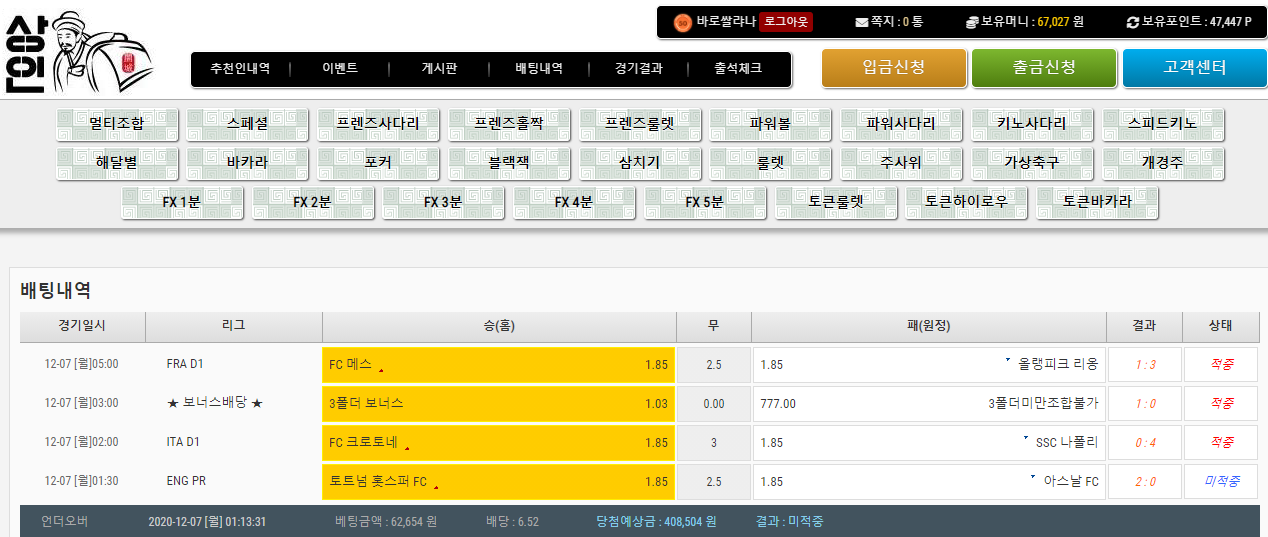Viewport: 1268px width, 537px height.
Task: Choose the FX 3분 game tab
Action: (x=443, y=201)
